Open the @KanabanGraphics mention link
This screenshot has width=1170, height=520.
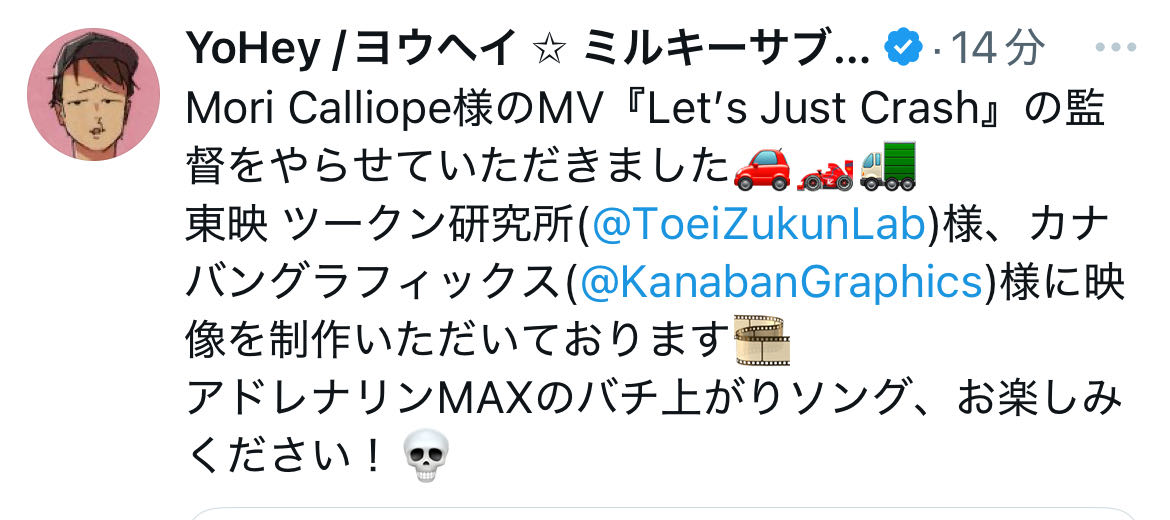pyautogui.click(x=780, y=283)
